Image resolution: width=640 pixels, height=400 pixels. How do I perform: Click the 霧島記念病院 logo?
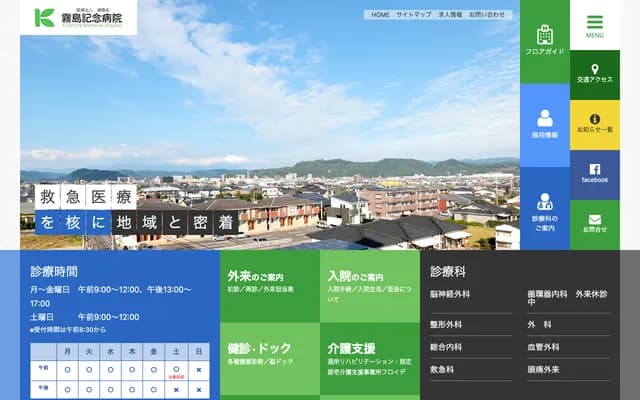79,17
